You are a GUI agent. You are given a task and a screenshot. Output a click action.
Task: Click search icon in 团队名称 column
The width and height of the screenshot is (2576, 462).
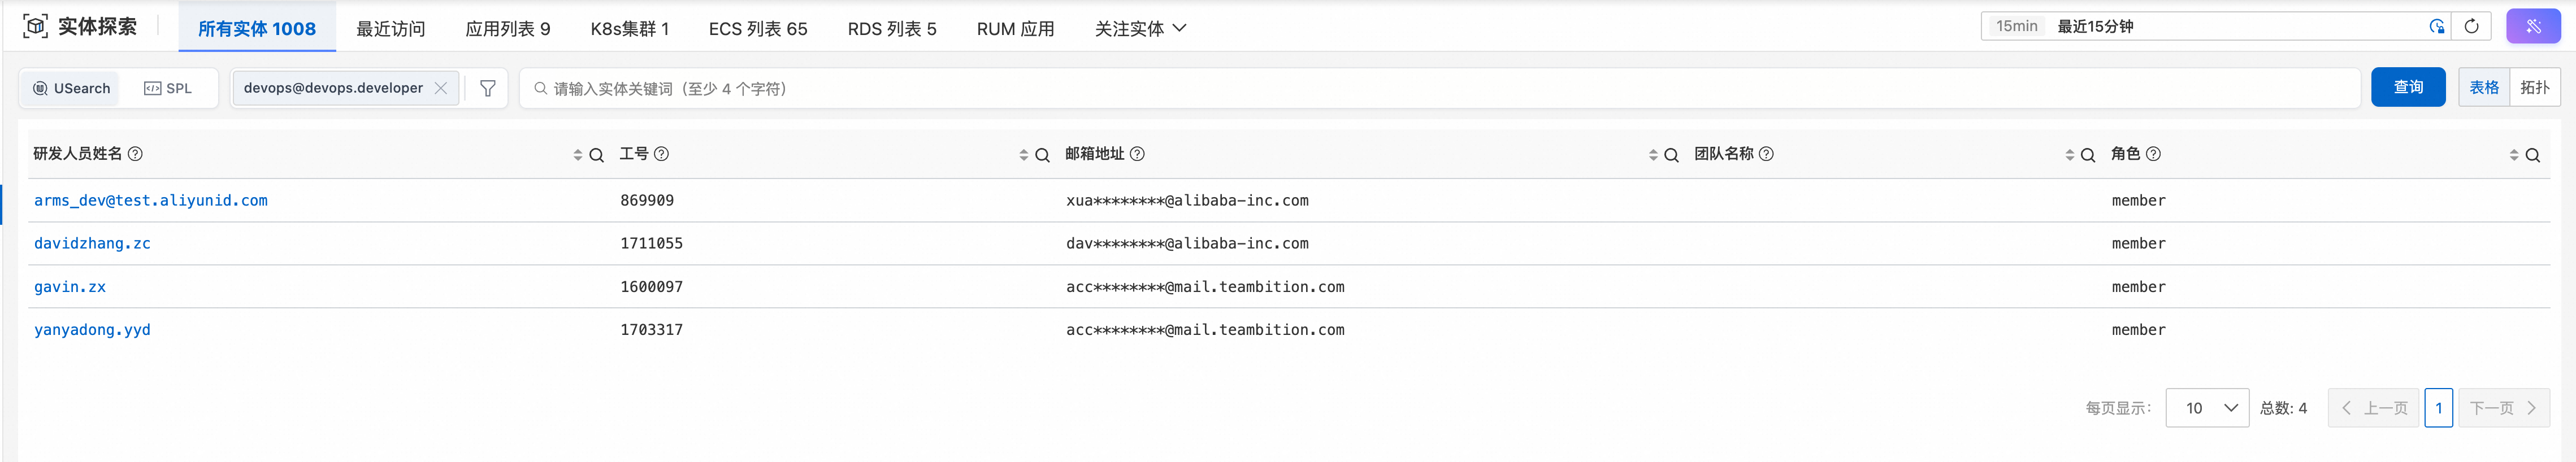click(x=2087, y=155)
